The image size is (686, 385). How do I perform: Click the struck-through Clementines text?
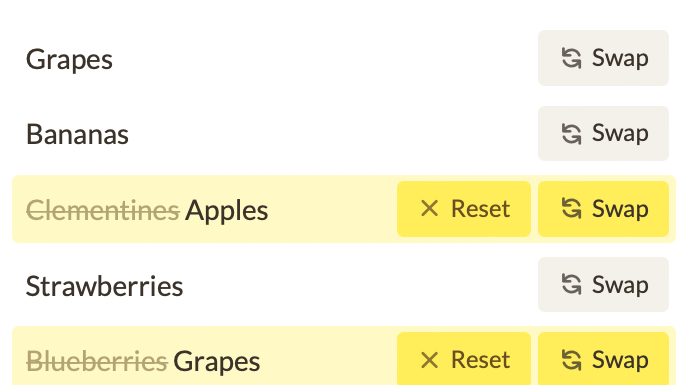tap(103, 210)
